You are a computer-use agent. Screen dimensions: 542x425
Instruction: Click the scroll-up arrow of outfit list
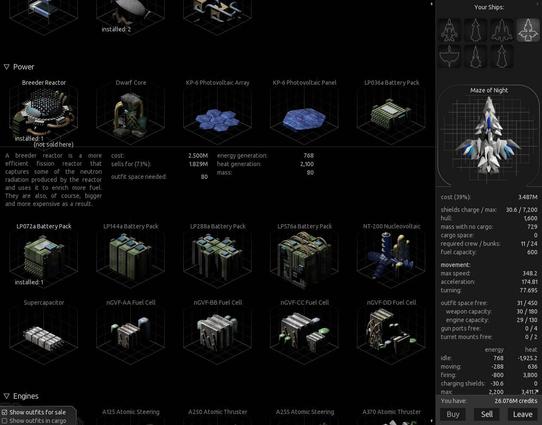[431, 4]
